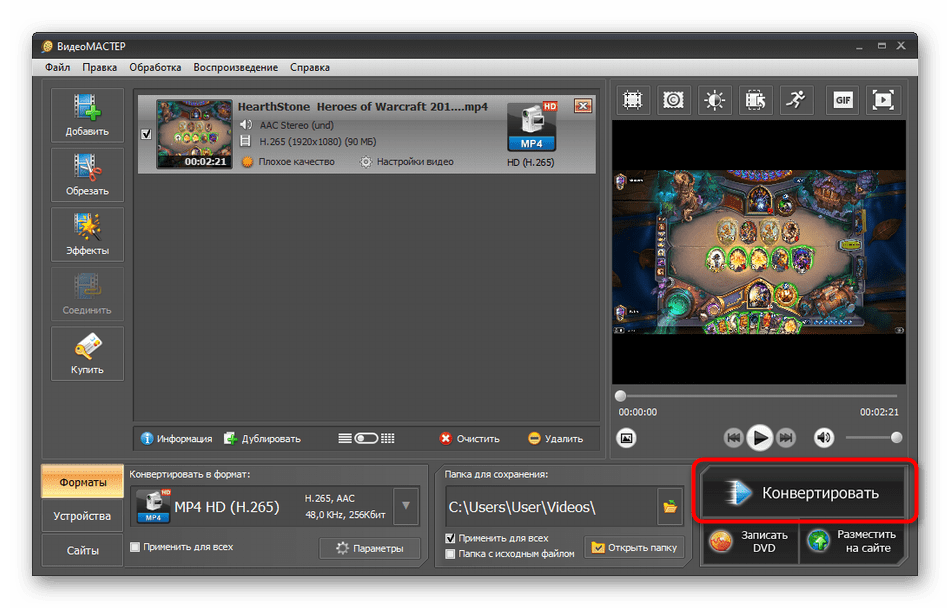Toggle list/grid view switch
Image resolution: width=950 pixels, height=608 pixels.
(x=366, y=438)
